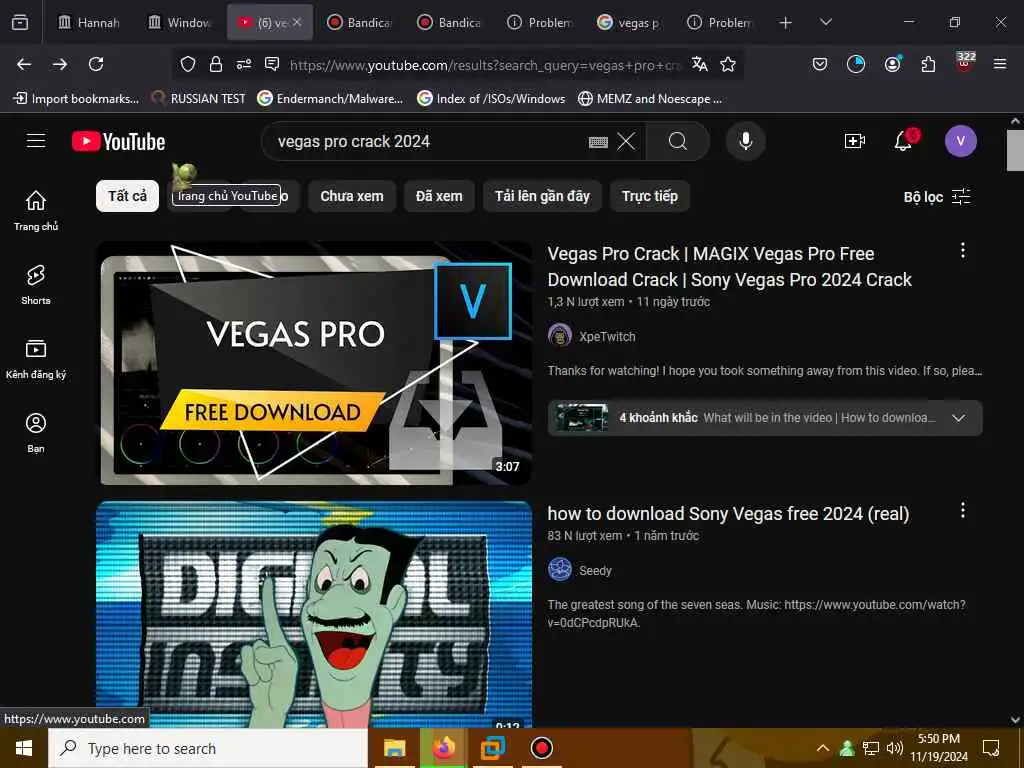Open the purple V account avatar
This screenshot has width=1024, height=768.
click(x=960, y=141)
